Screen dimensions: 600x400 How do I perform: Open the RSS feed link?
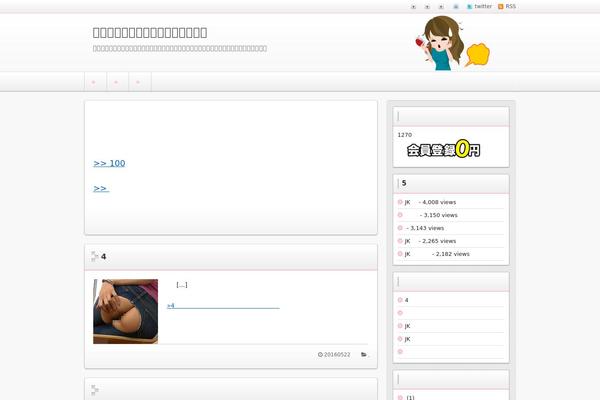(x=507, y=7)
